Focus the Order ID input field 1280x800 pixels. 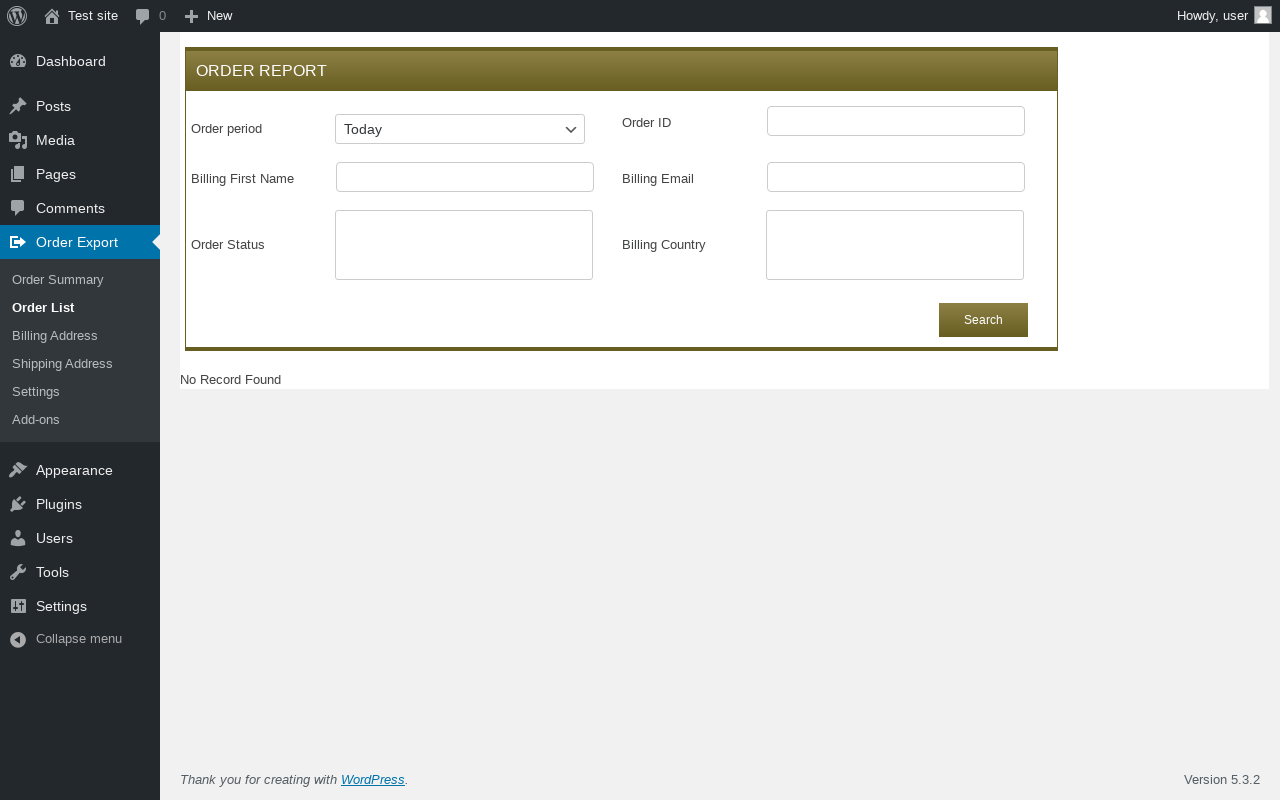tap(896, 121)
